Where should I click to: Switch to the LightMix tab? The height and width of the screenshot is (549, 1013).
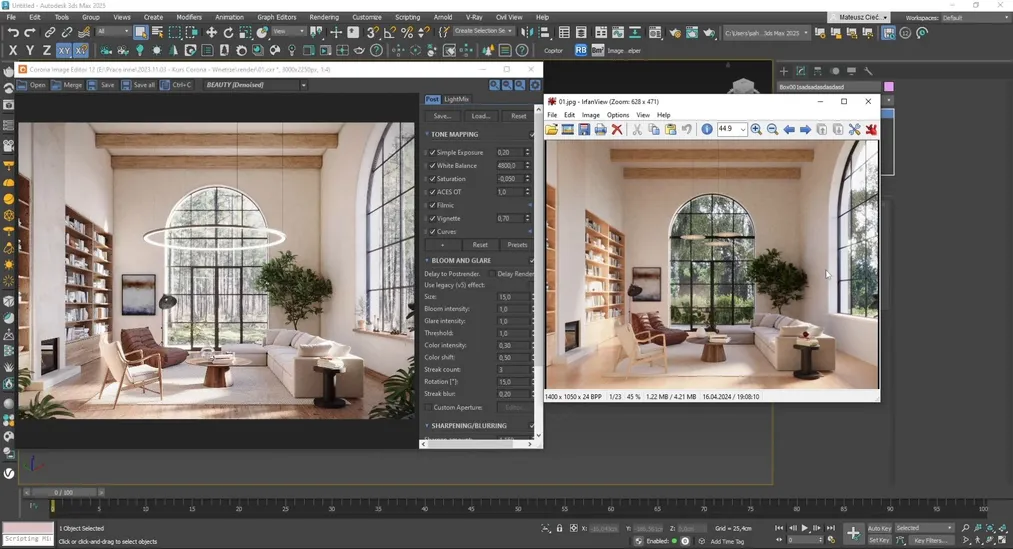pyautogui.click(x=457, y=99)
